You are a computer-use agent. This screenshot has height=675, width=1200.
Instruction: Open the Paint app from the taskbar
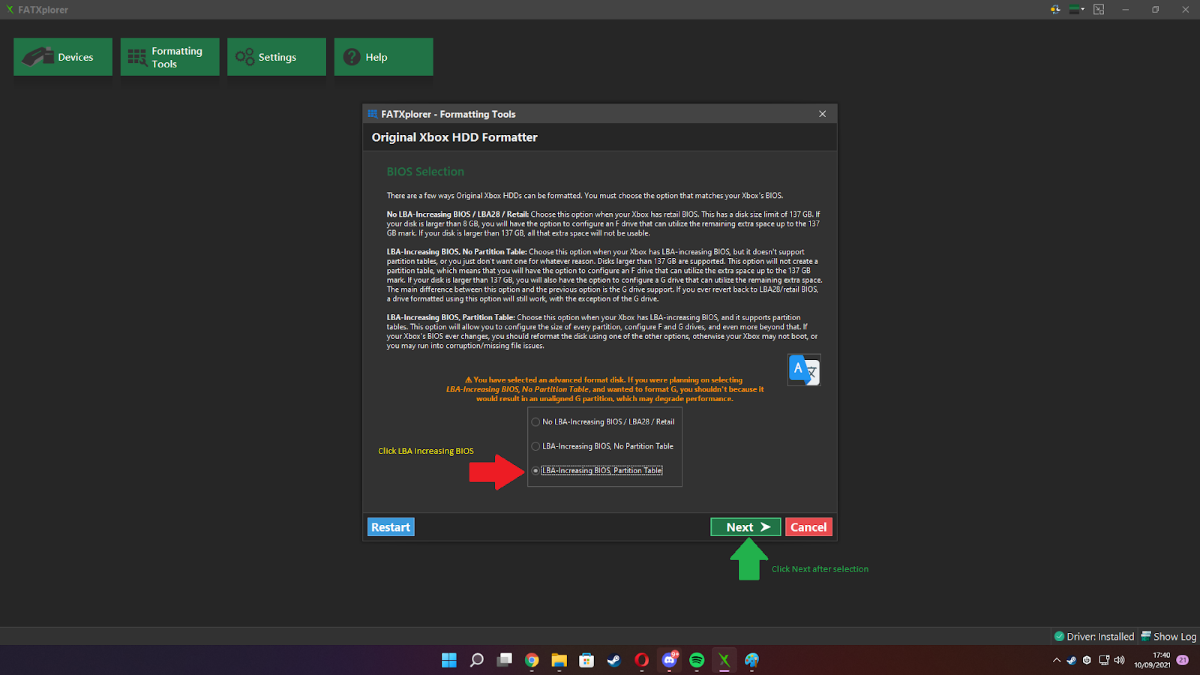tap(752, 660)
